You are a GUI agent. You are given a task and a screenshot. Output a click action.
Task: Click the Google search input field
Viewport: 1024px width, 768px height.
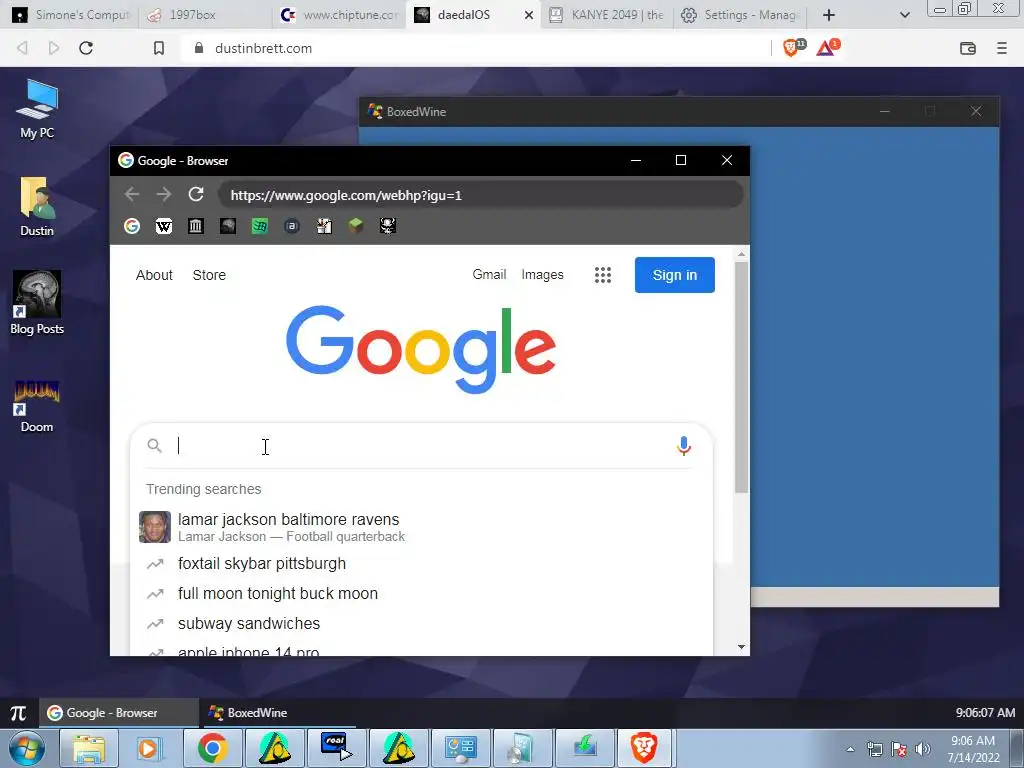(x=421, y=446)
